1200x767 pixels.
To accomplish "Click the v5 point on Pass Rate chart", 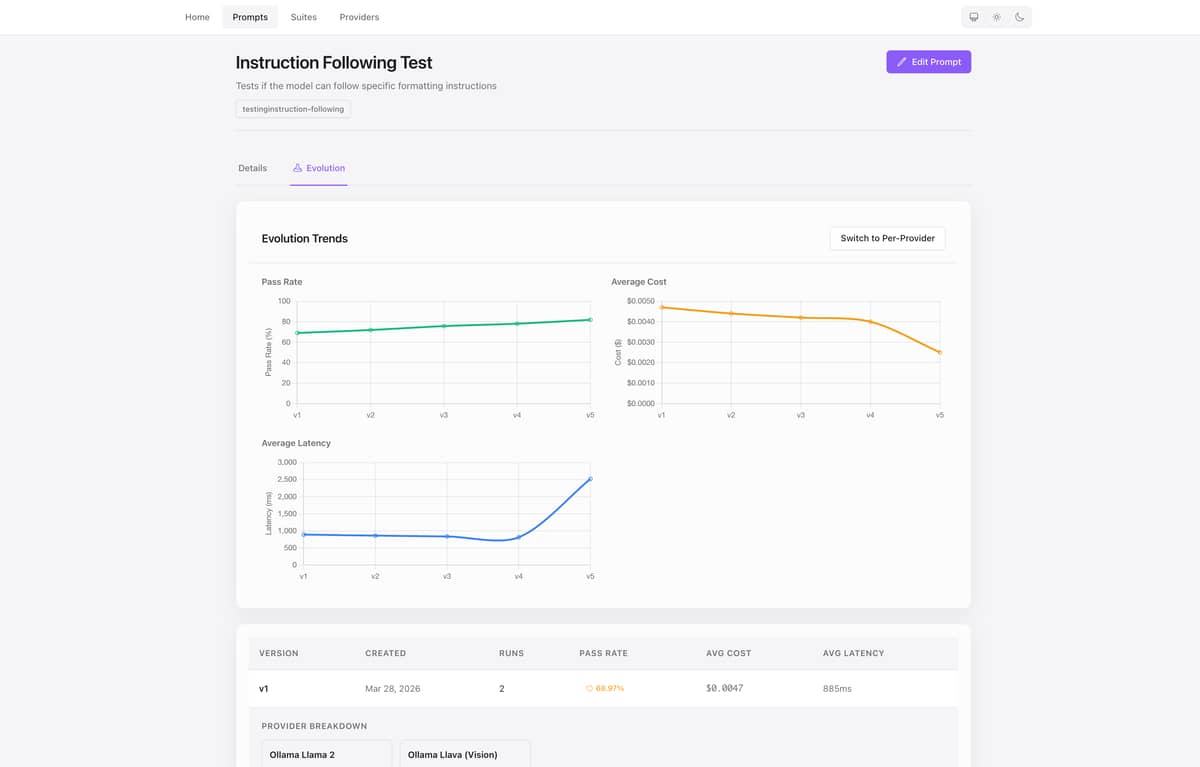I will 590,320.
